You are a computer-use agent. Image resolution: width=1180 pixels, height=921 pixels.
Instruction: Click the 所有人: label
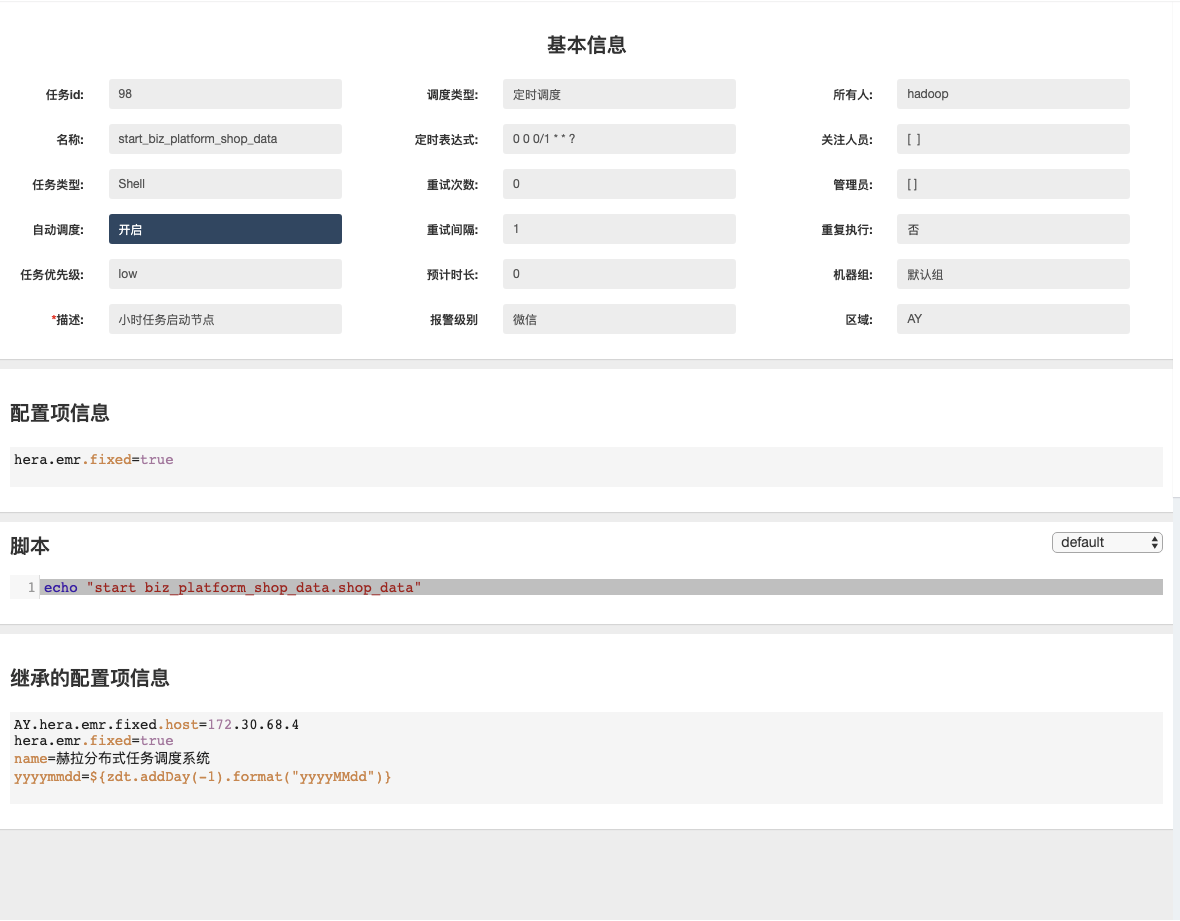click(x=853, y=95)
